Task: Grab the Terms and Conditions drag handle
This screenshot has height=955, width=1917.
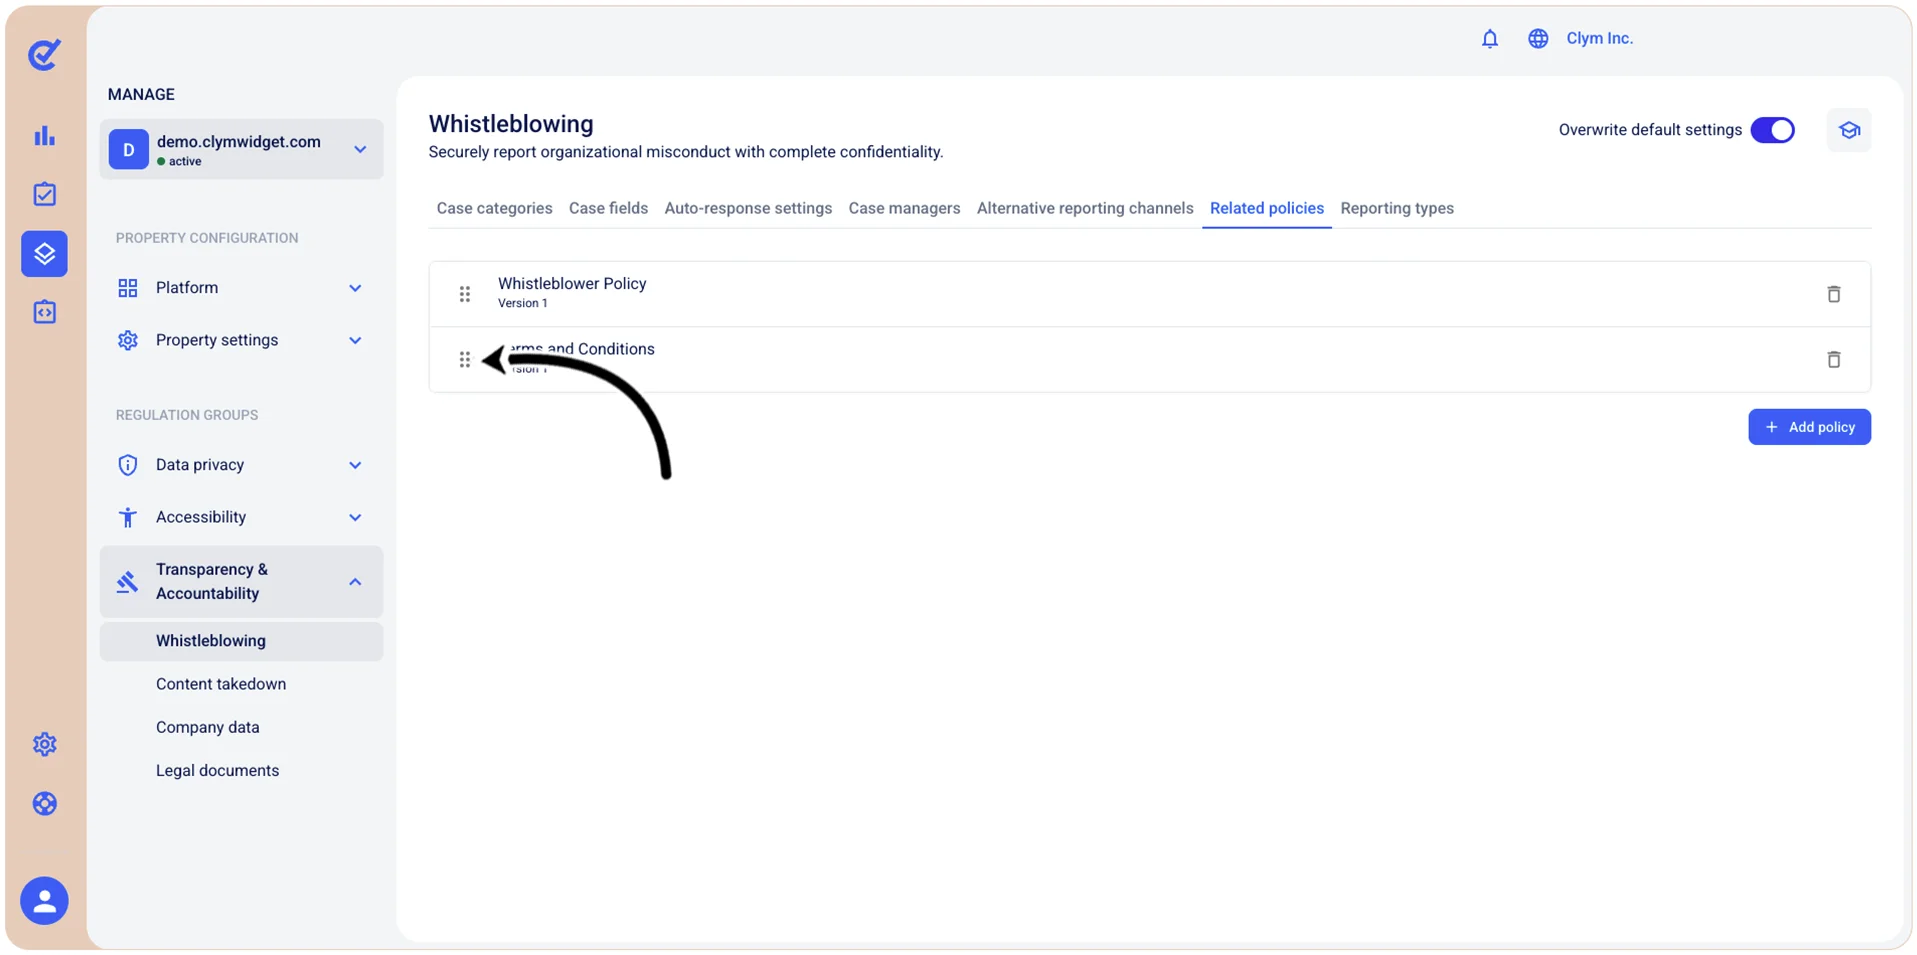Action: point(464,359)
